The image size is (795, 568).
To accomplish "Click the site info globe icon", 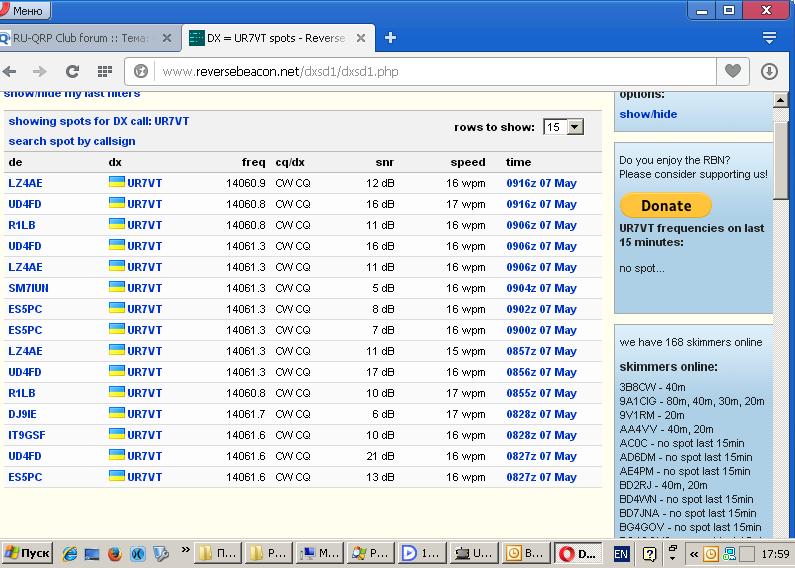I will [x=141, y=72].
